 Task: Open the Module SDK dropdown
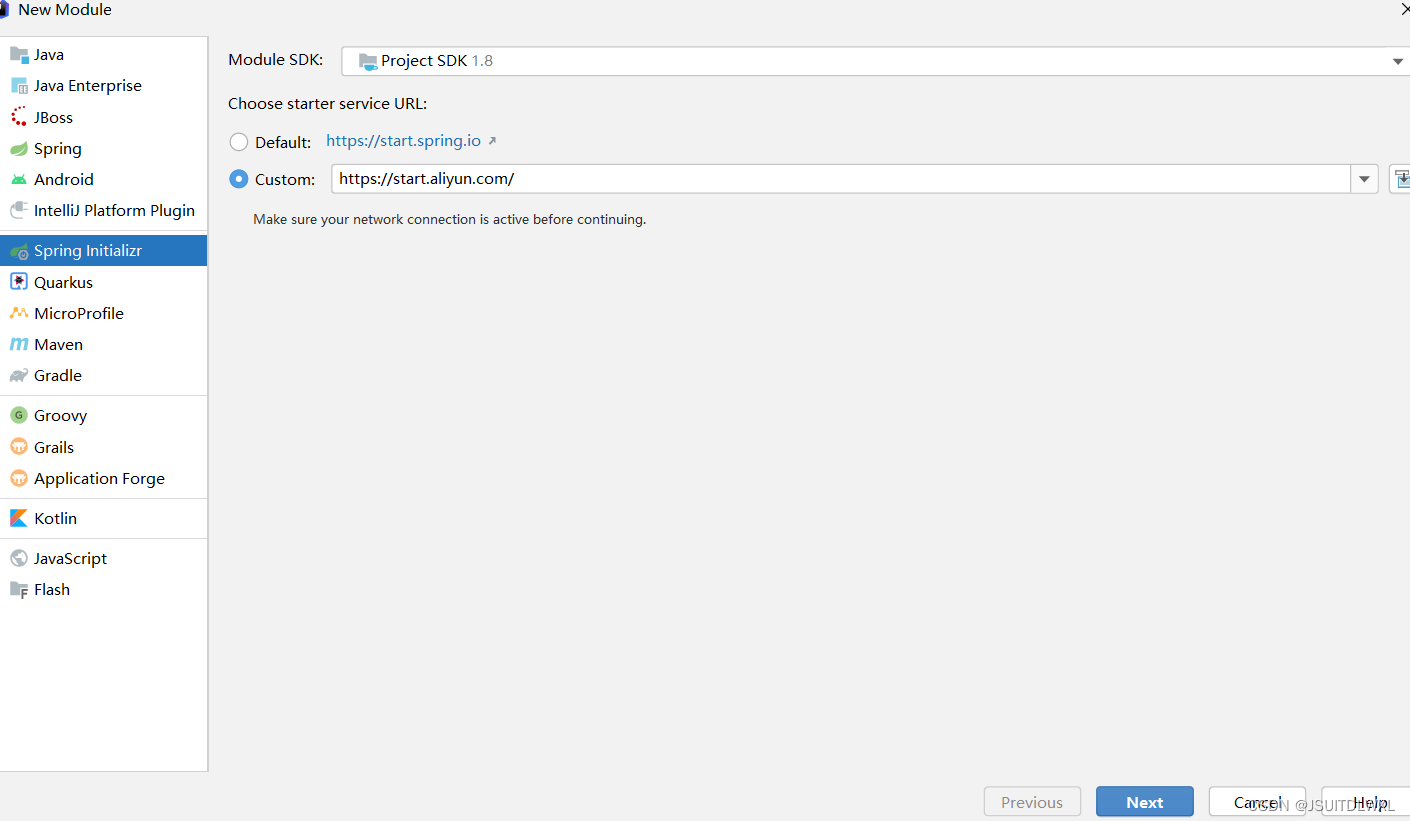click(x=1397, y=60)
